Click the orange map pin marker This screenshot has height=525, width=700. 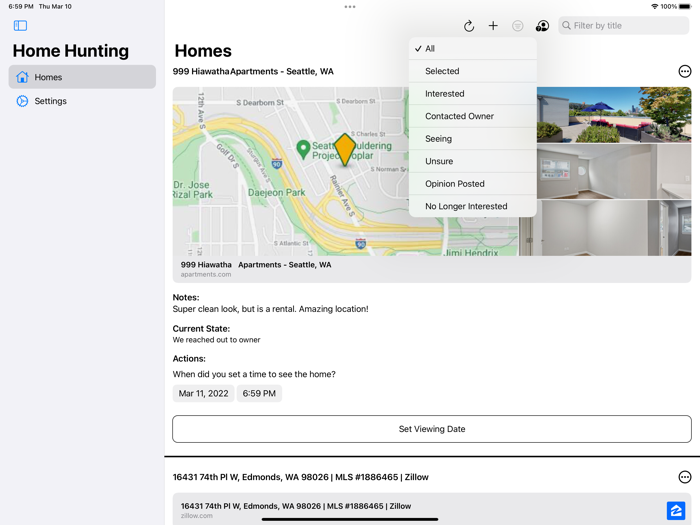[x=345, y=150]
